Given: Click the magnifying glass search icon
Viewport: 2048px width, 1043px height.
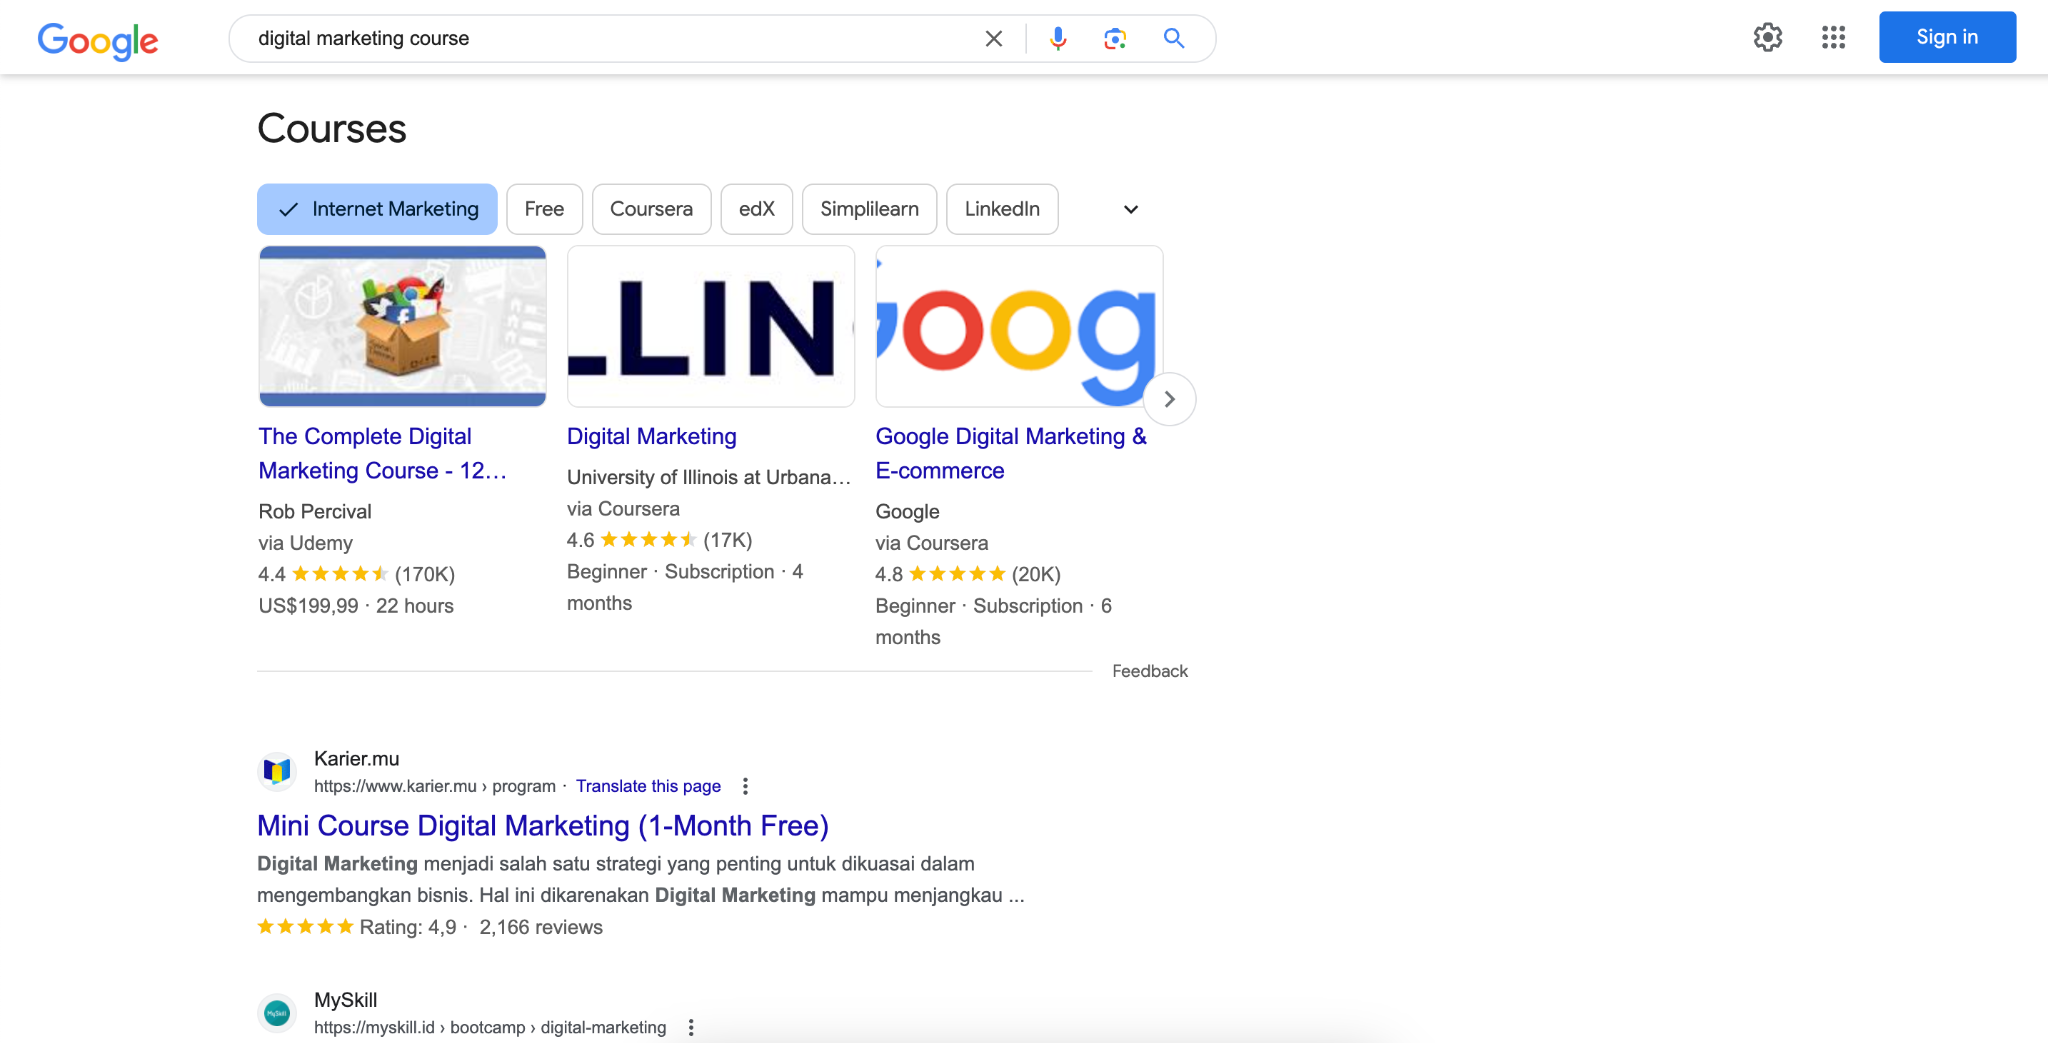Looking at the screenshot, I should coord(1174,39).
